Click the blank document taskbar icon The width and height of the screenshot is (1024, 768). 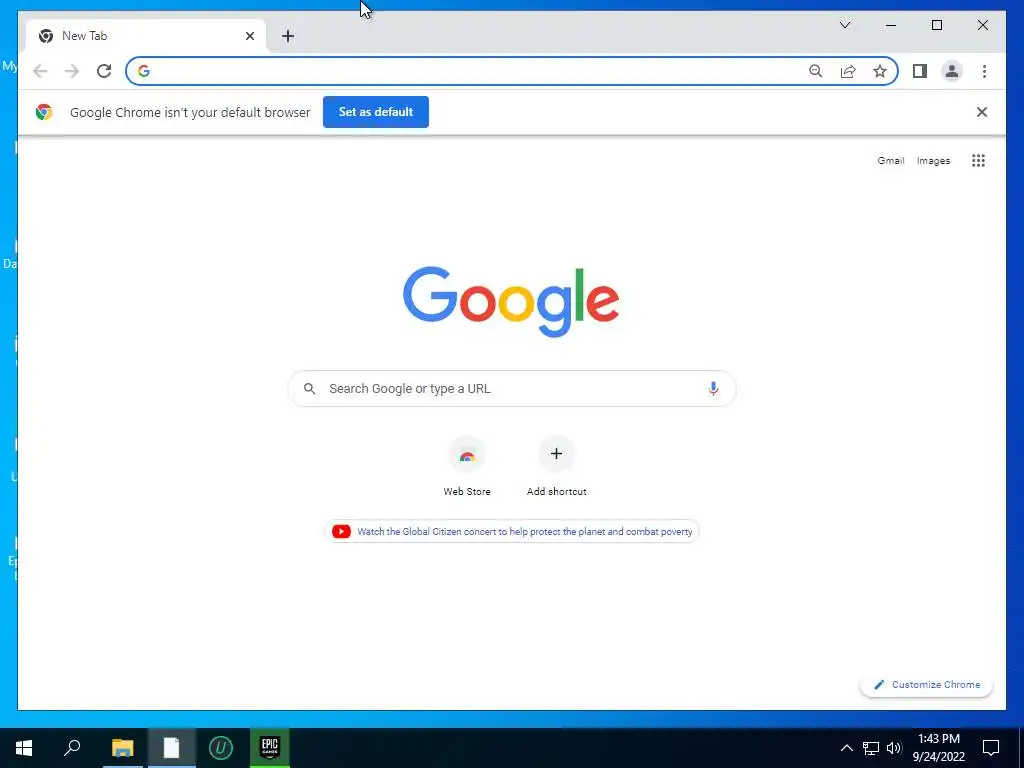[171, 748]
